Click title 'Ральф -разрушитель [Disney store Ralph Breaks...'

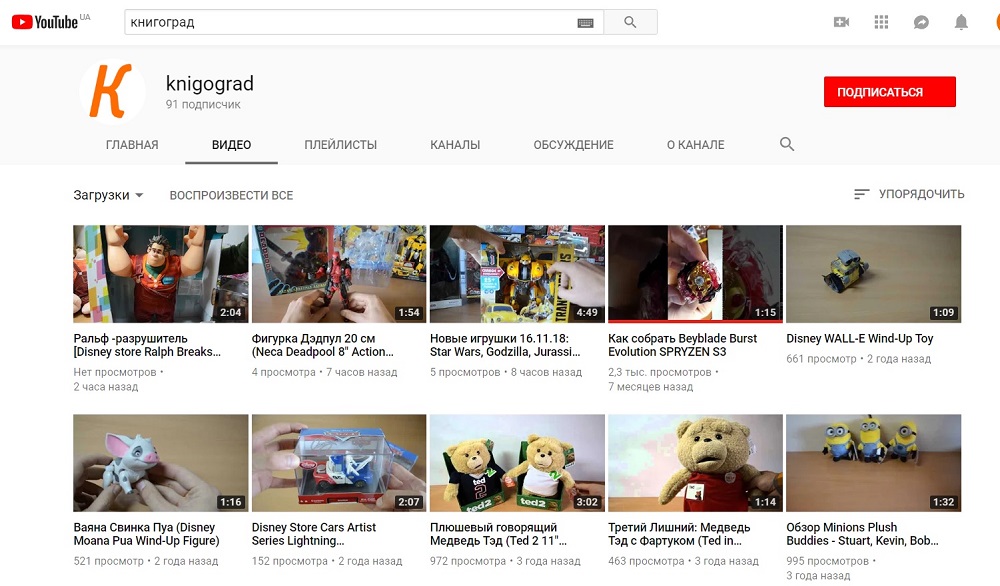coord(147,345)
